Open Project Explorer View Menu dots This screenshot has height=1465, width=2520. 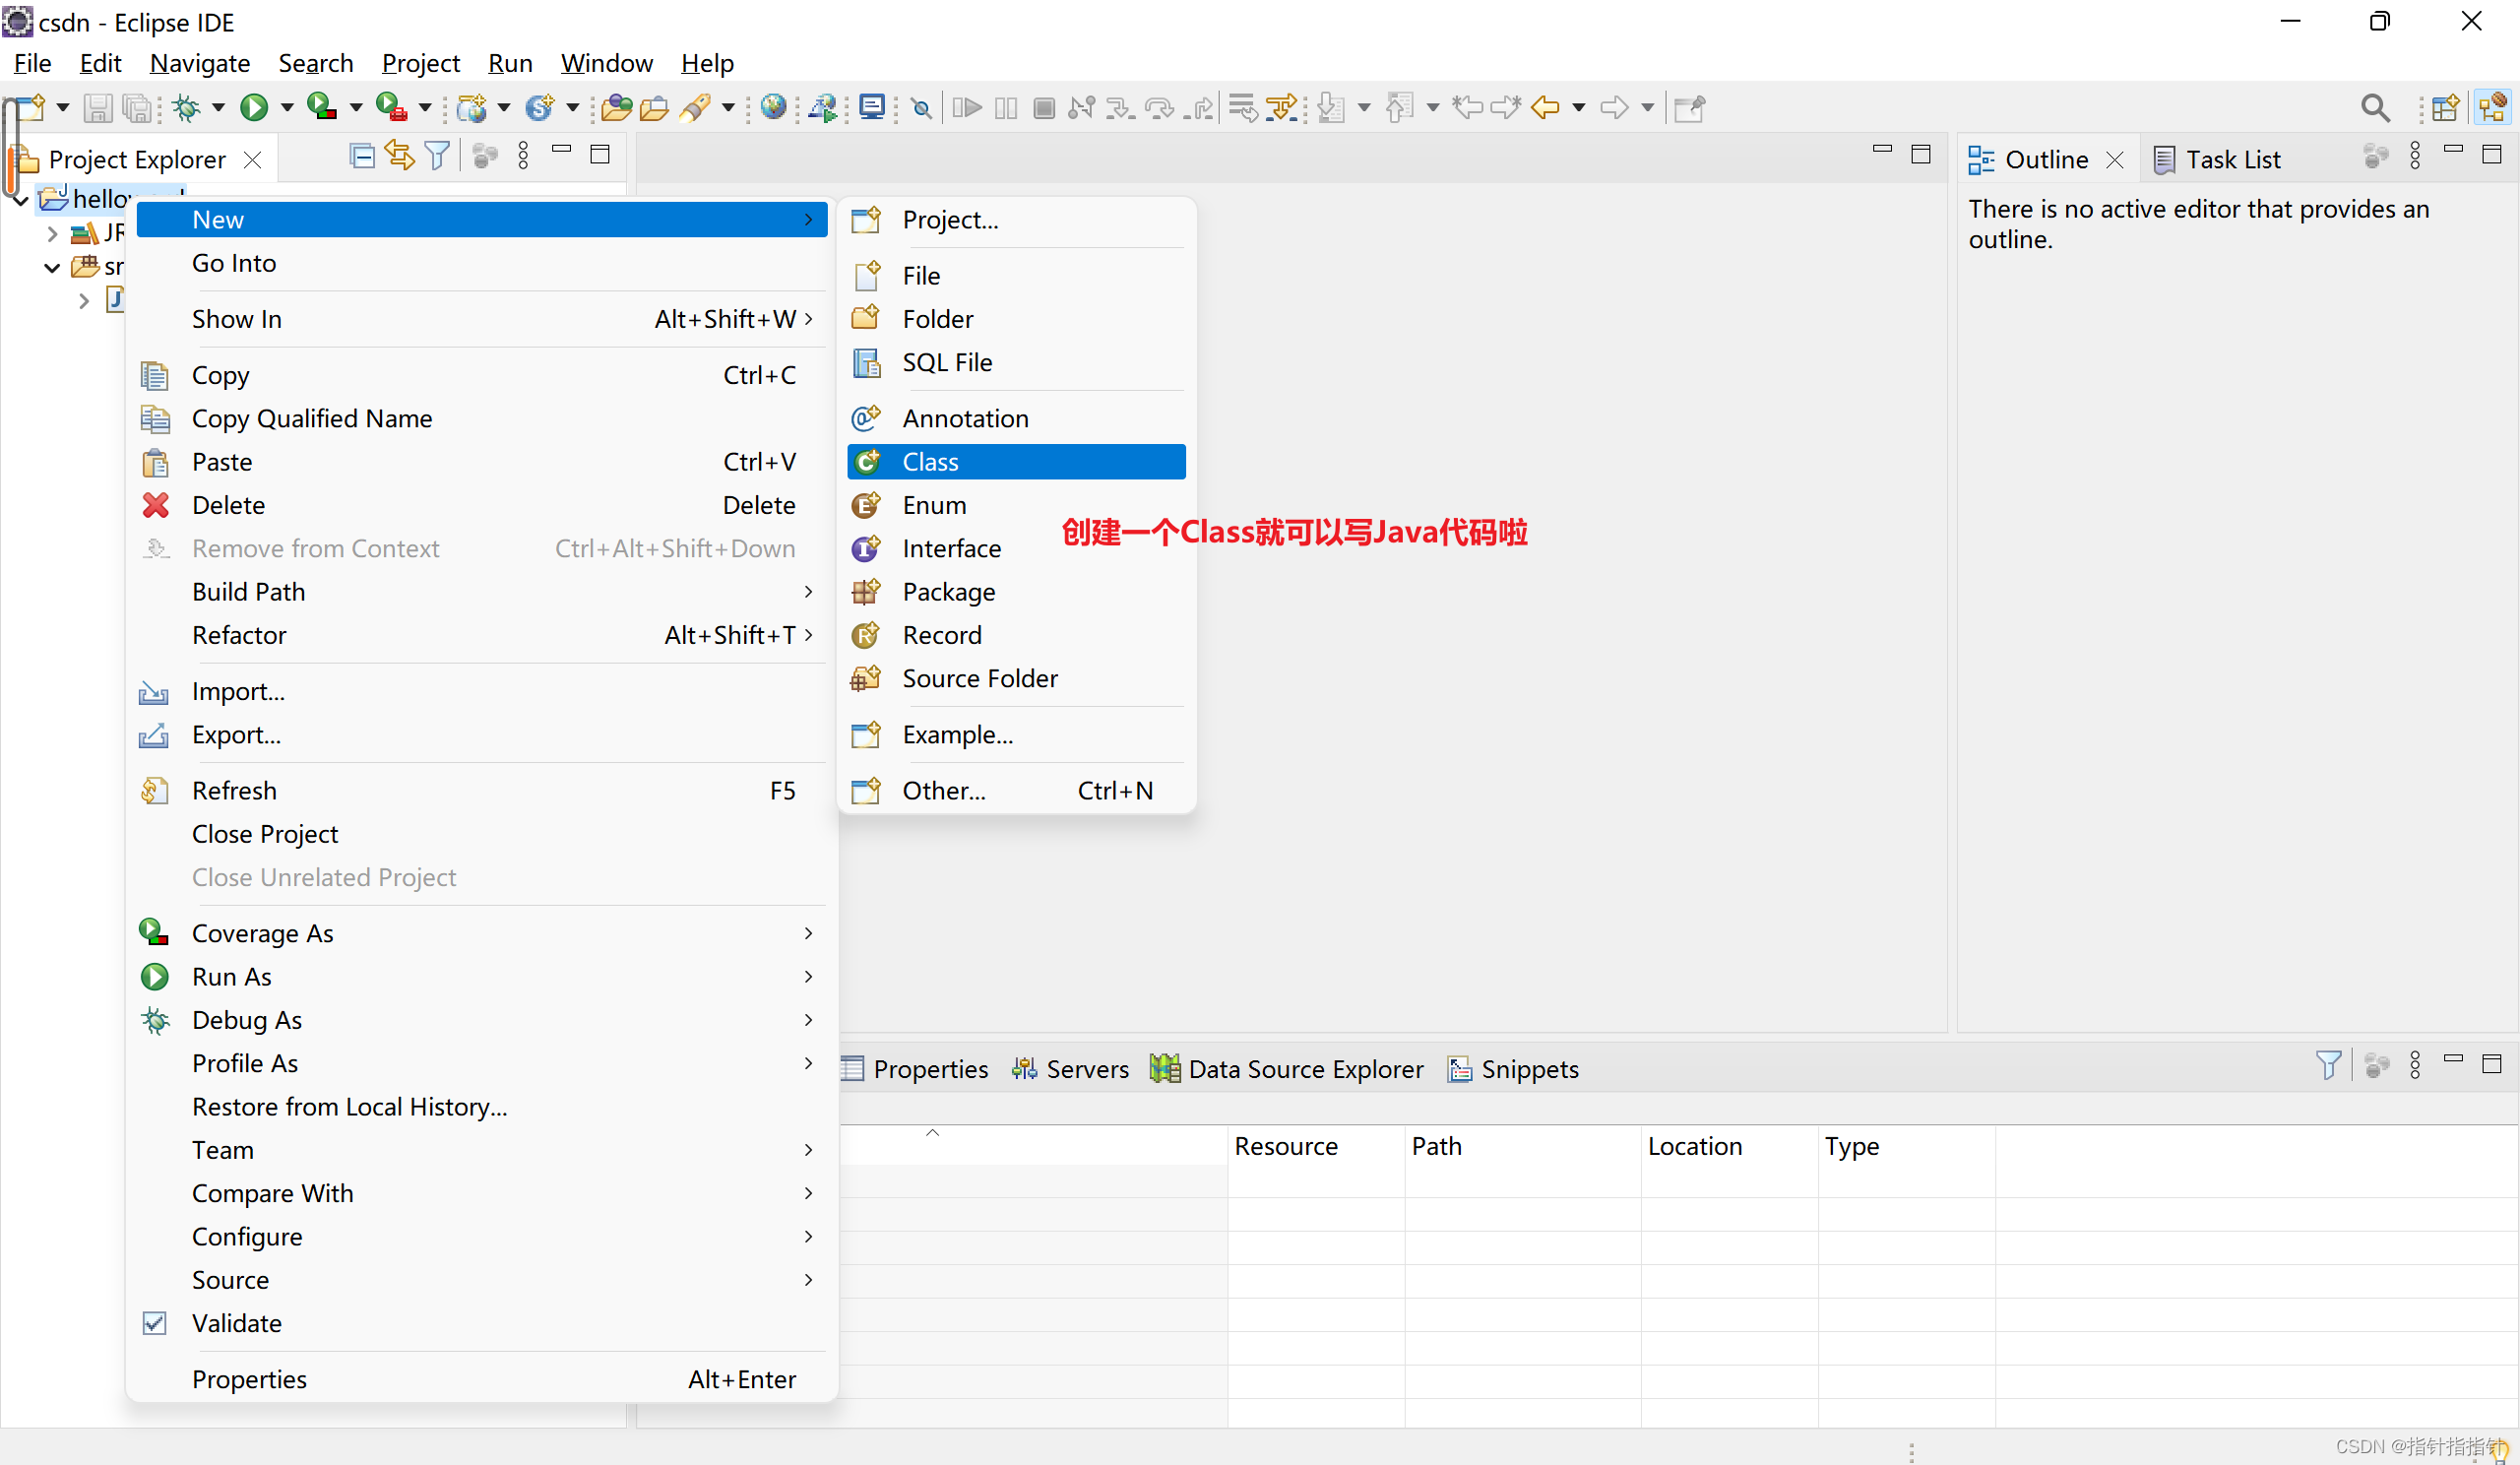pyautogui.click(x=523, y=155)
